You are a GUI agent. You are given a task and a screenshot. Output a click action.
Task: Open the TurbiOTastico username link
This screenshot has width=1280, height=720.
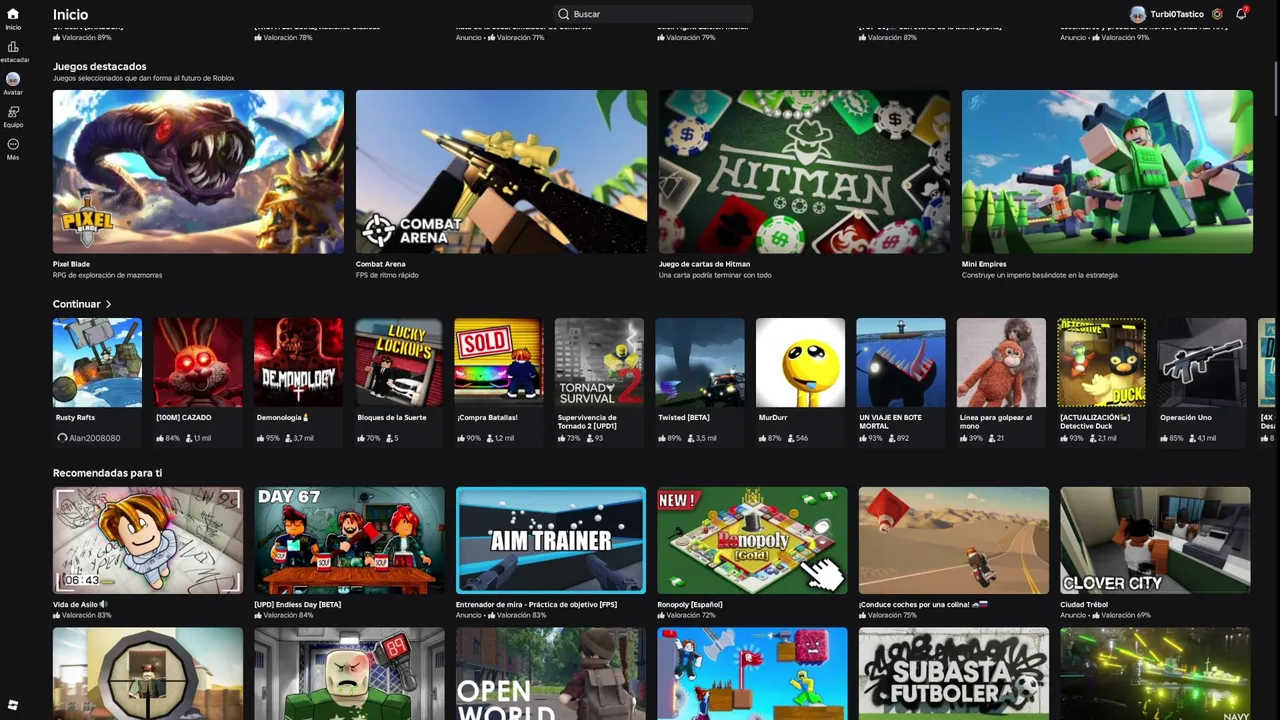(1176, 14)
